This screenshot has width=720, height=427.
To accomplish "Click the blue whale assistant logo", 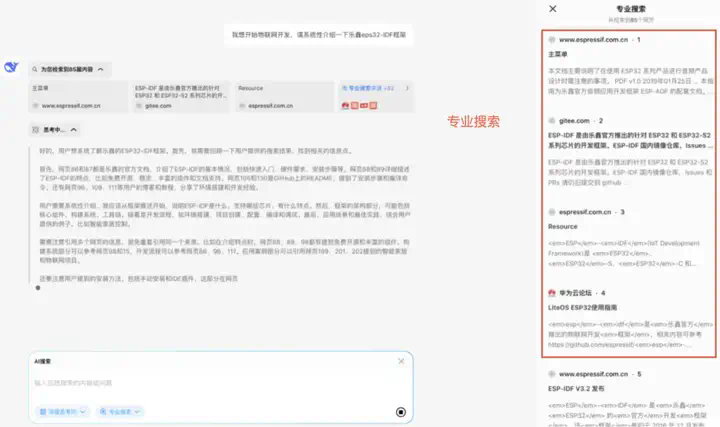I will pyautogui.click(x=11, y=67).
